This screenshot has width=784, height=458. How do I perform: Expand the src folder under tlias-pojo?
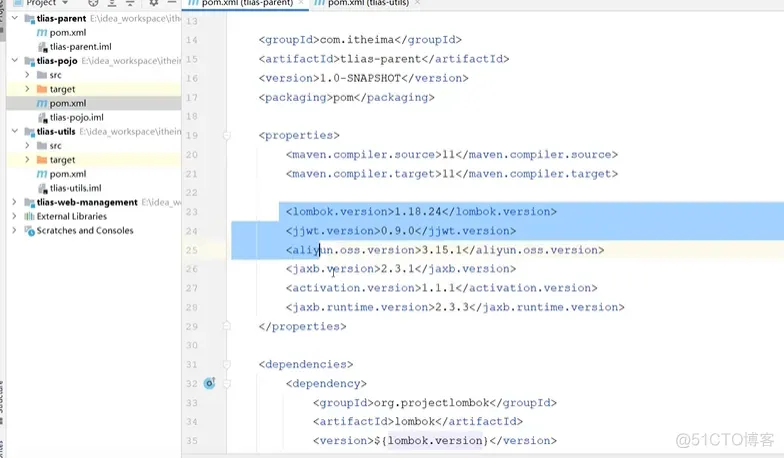pos(27,74)
